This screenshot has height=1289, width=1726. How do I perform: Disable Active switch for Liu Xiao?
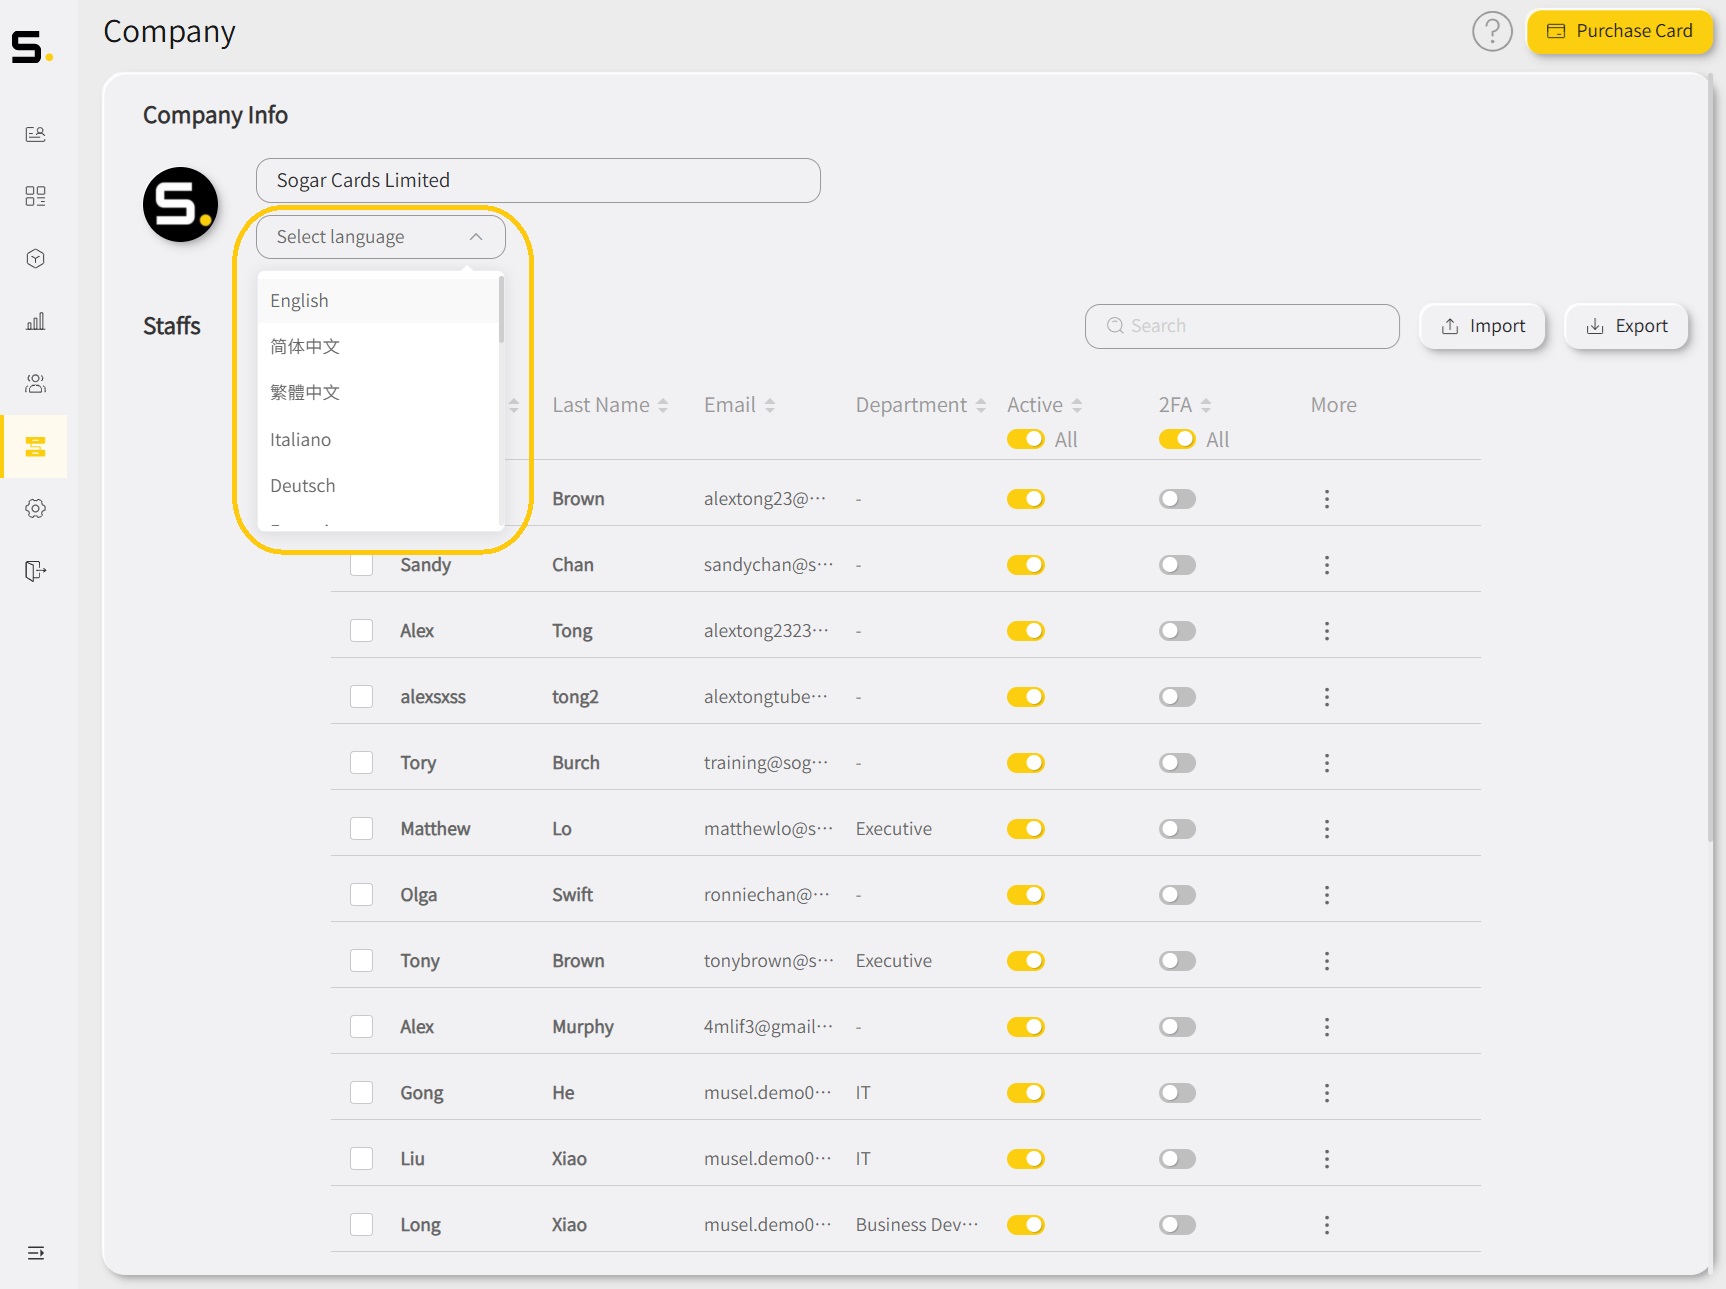click(x=1026, y=1159)
